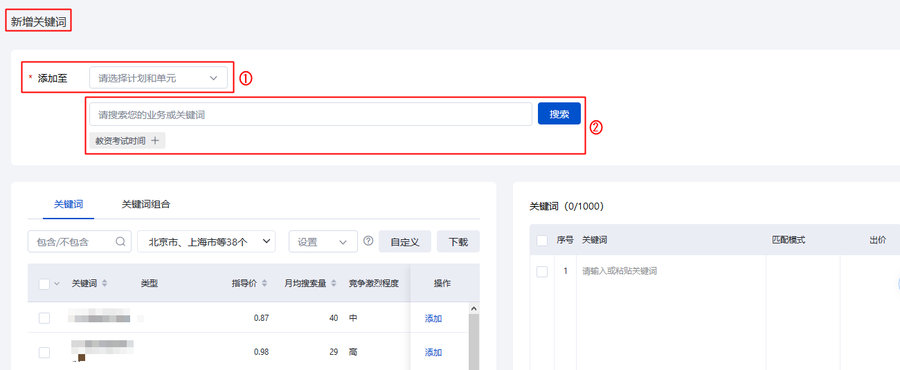Click the search magnifier in the 包含/不包含 field
The image size is (900, 370).
(120, 242)
